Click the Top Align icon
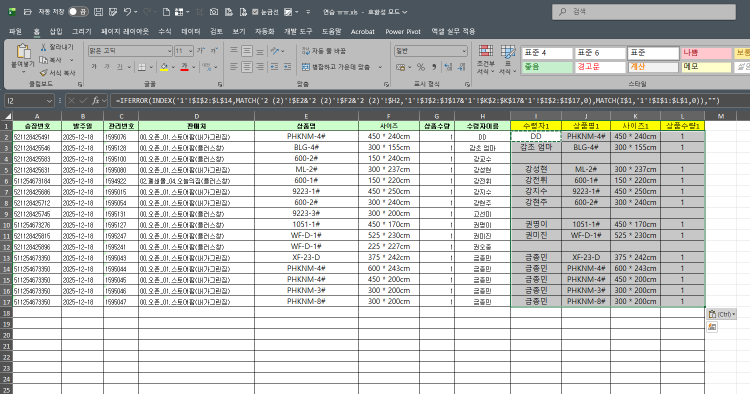The image size is (750, 394). (x=234, y=51)
